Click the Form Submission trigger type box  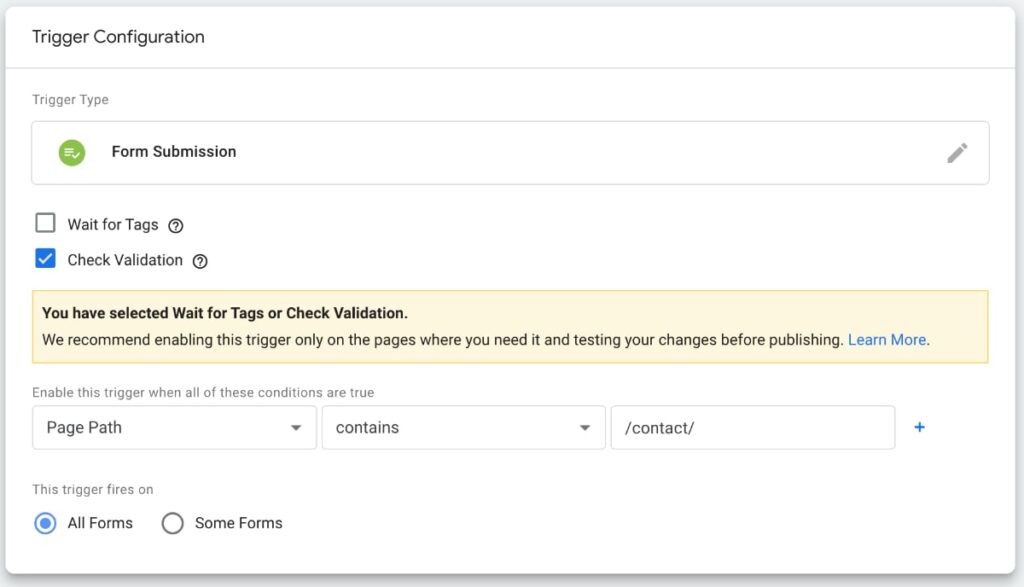pos(510,153)
